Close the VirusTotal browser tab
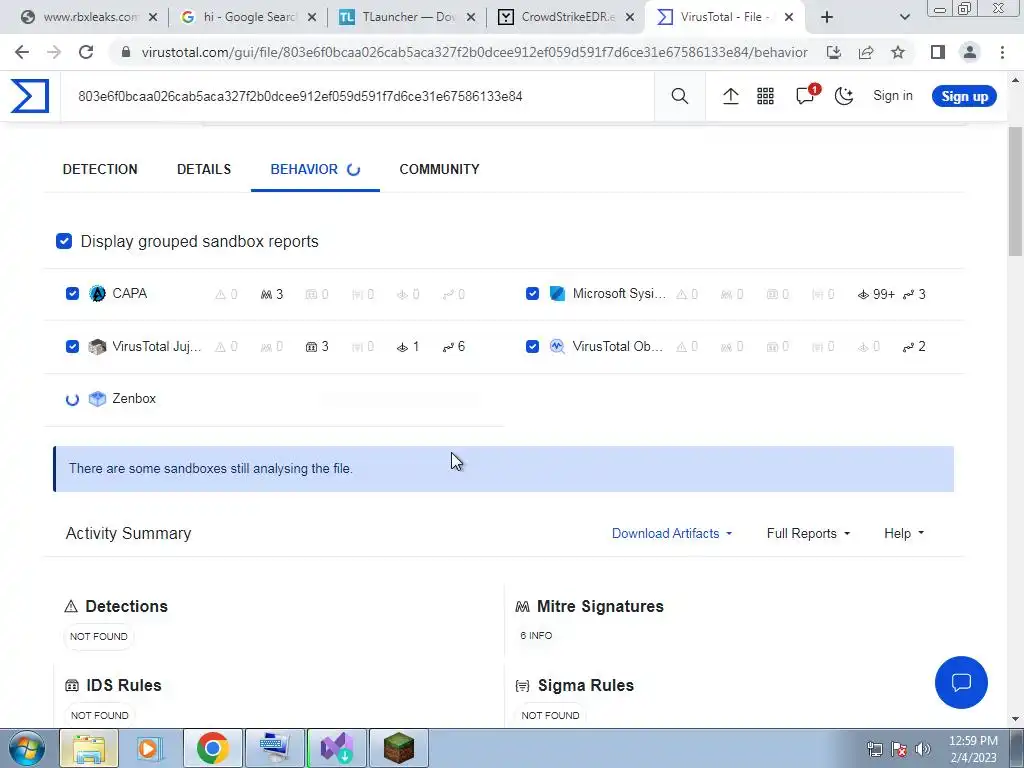1024x768 pixels. (x=789, y=18)
